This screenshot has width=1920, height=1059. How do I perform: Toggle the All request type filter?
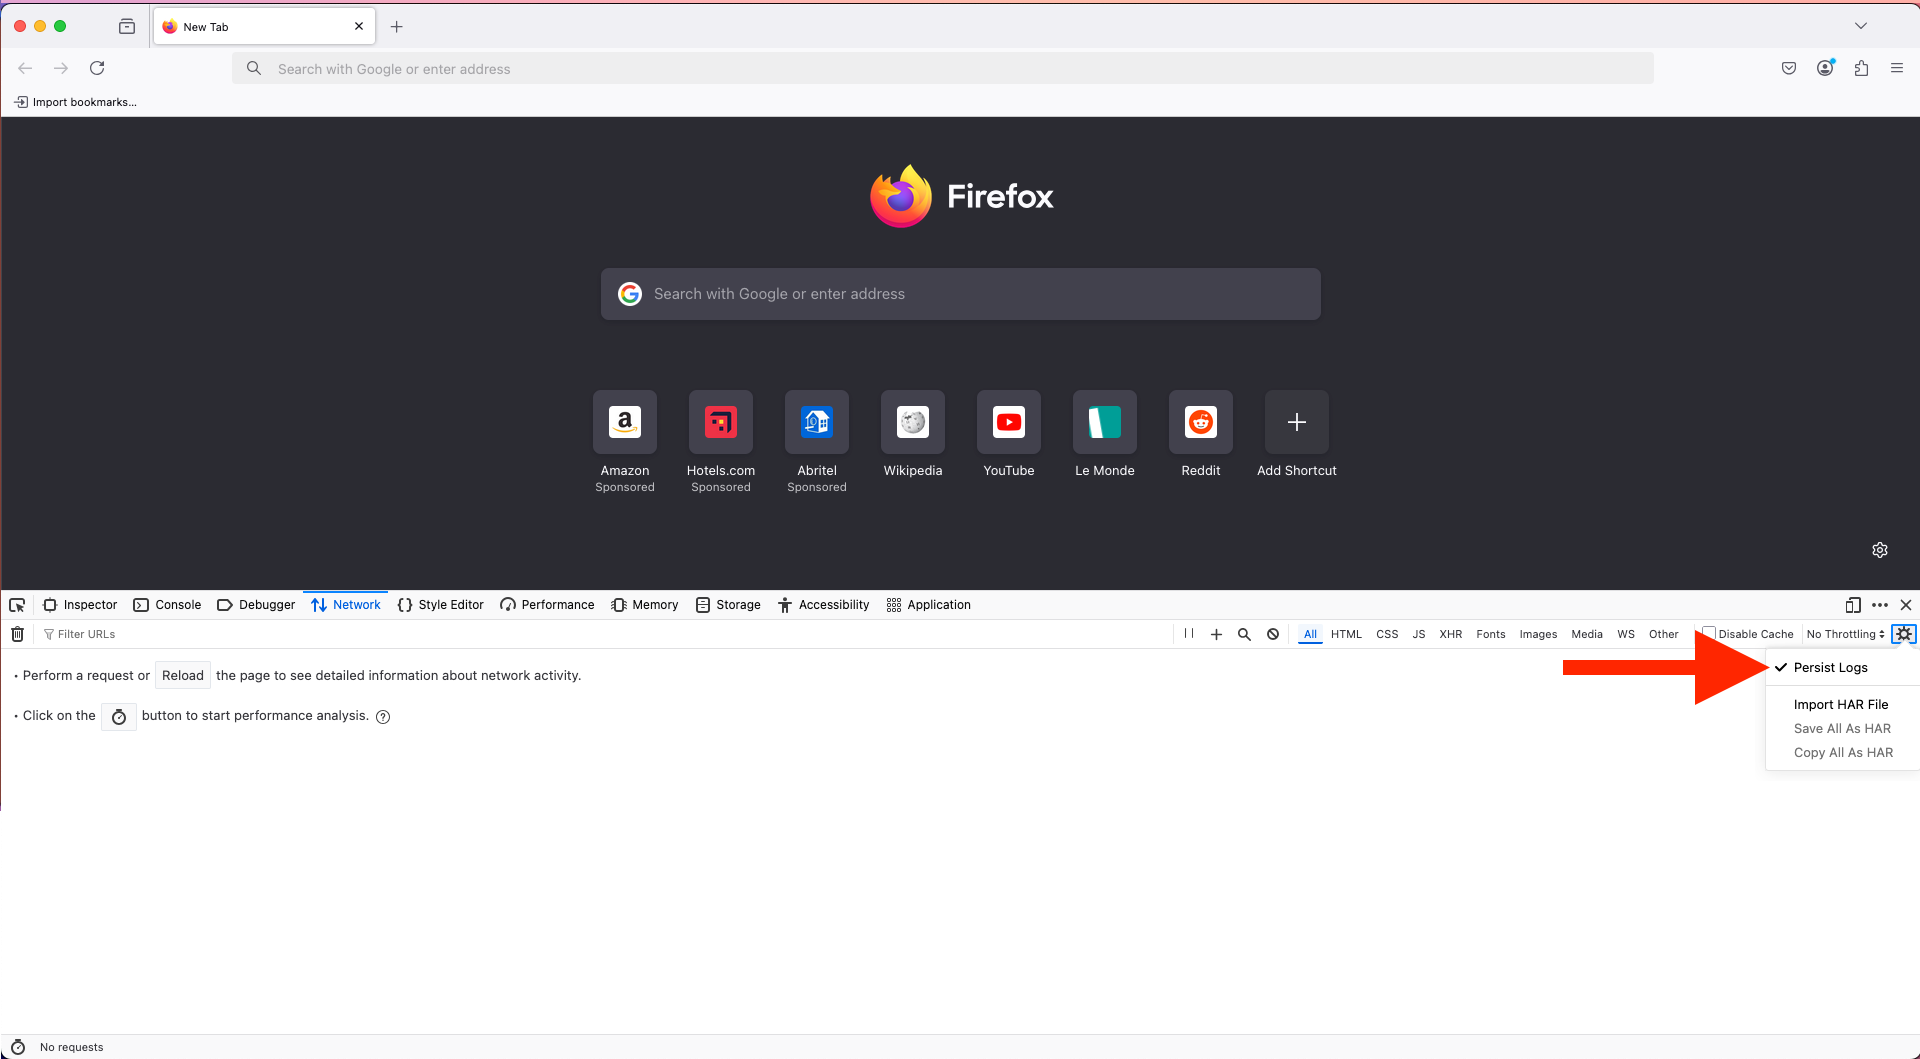pos(1310,634)
